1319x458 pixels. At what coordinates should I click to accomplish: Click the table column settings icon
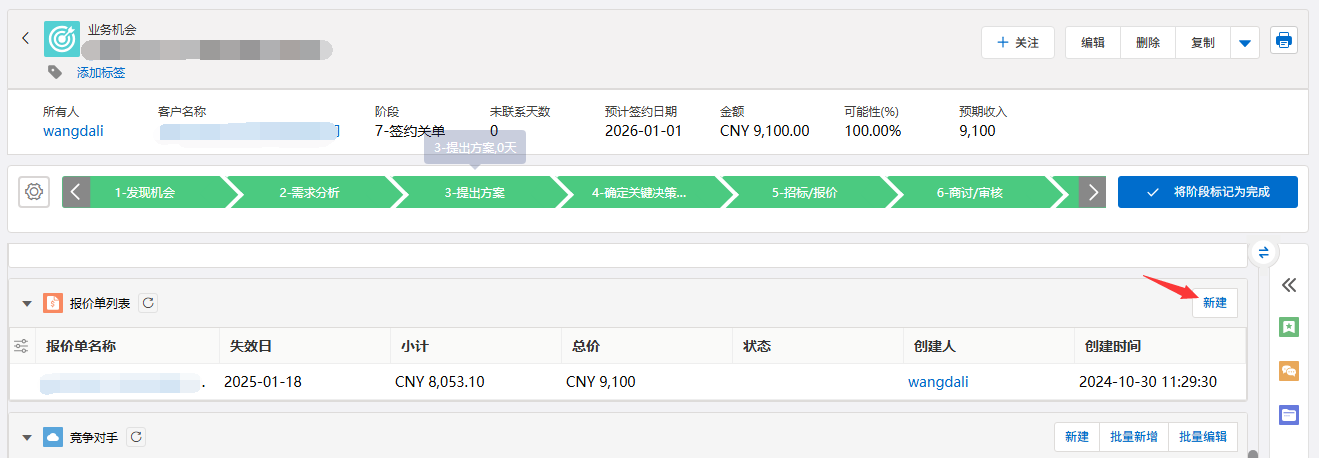[x=21, y=346]
